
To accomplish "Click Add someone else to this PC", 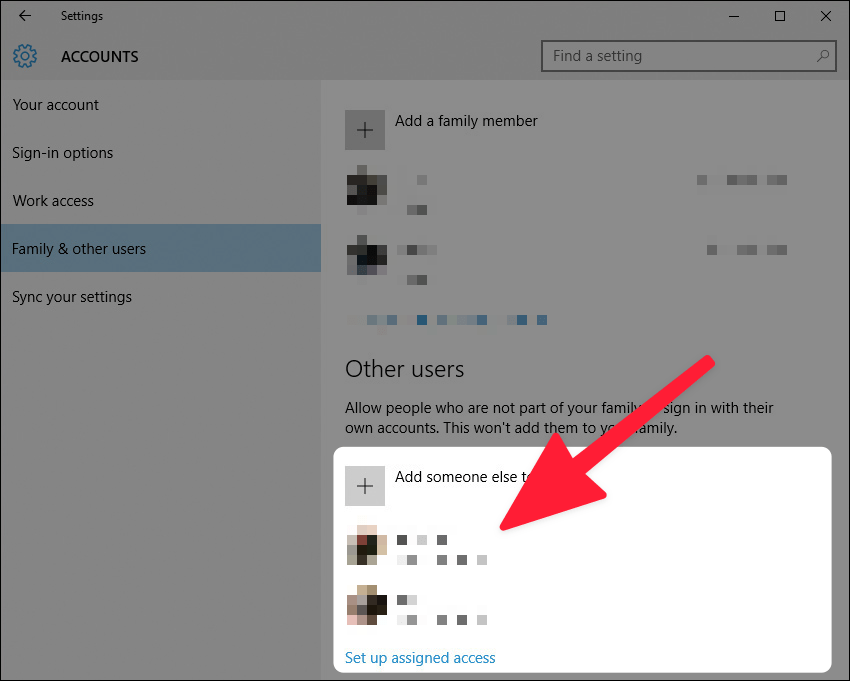I will point(463,477).
